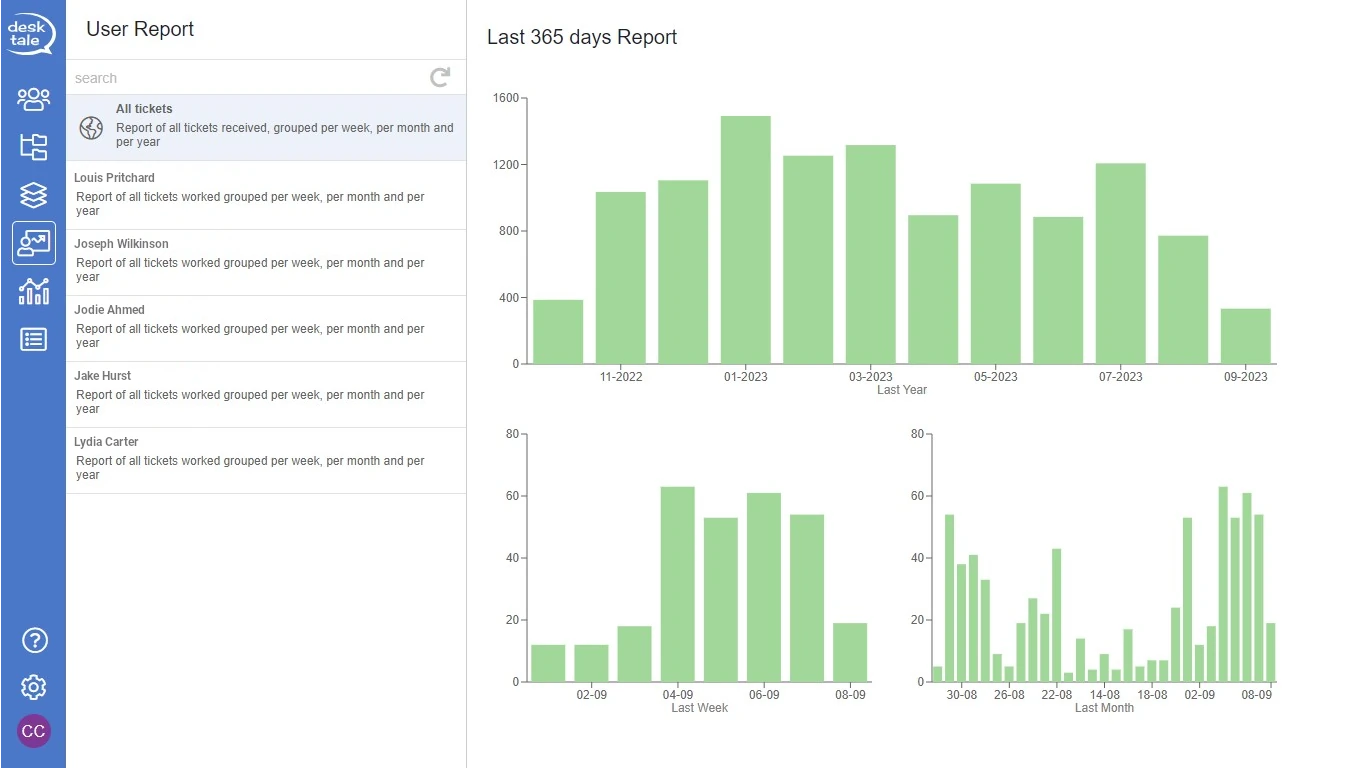Viewport: 1366px width, 768px height.
Task: Click the 01-2023 bar in yearly chart
Action: (x=746, y=240)
